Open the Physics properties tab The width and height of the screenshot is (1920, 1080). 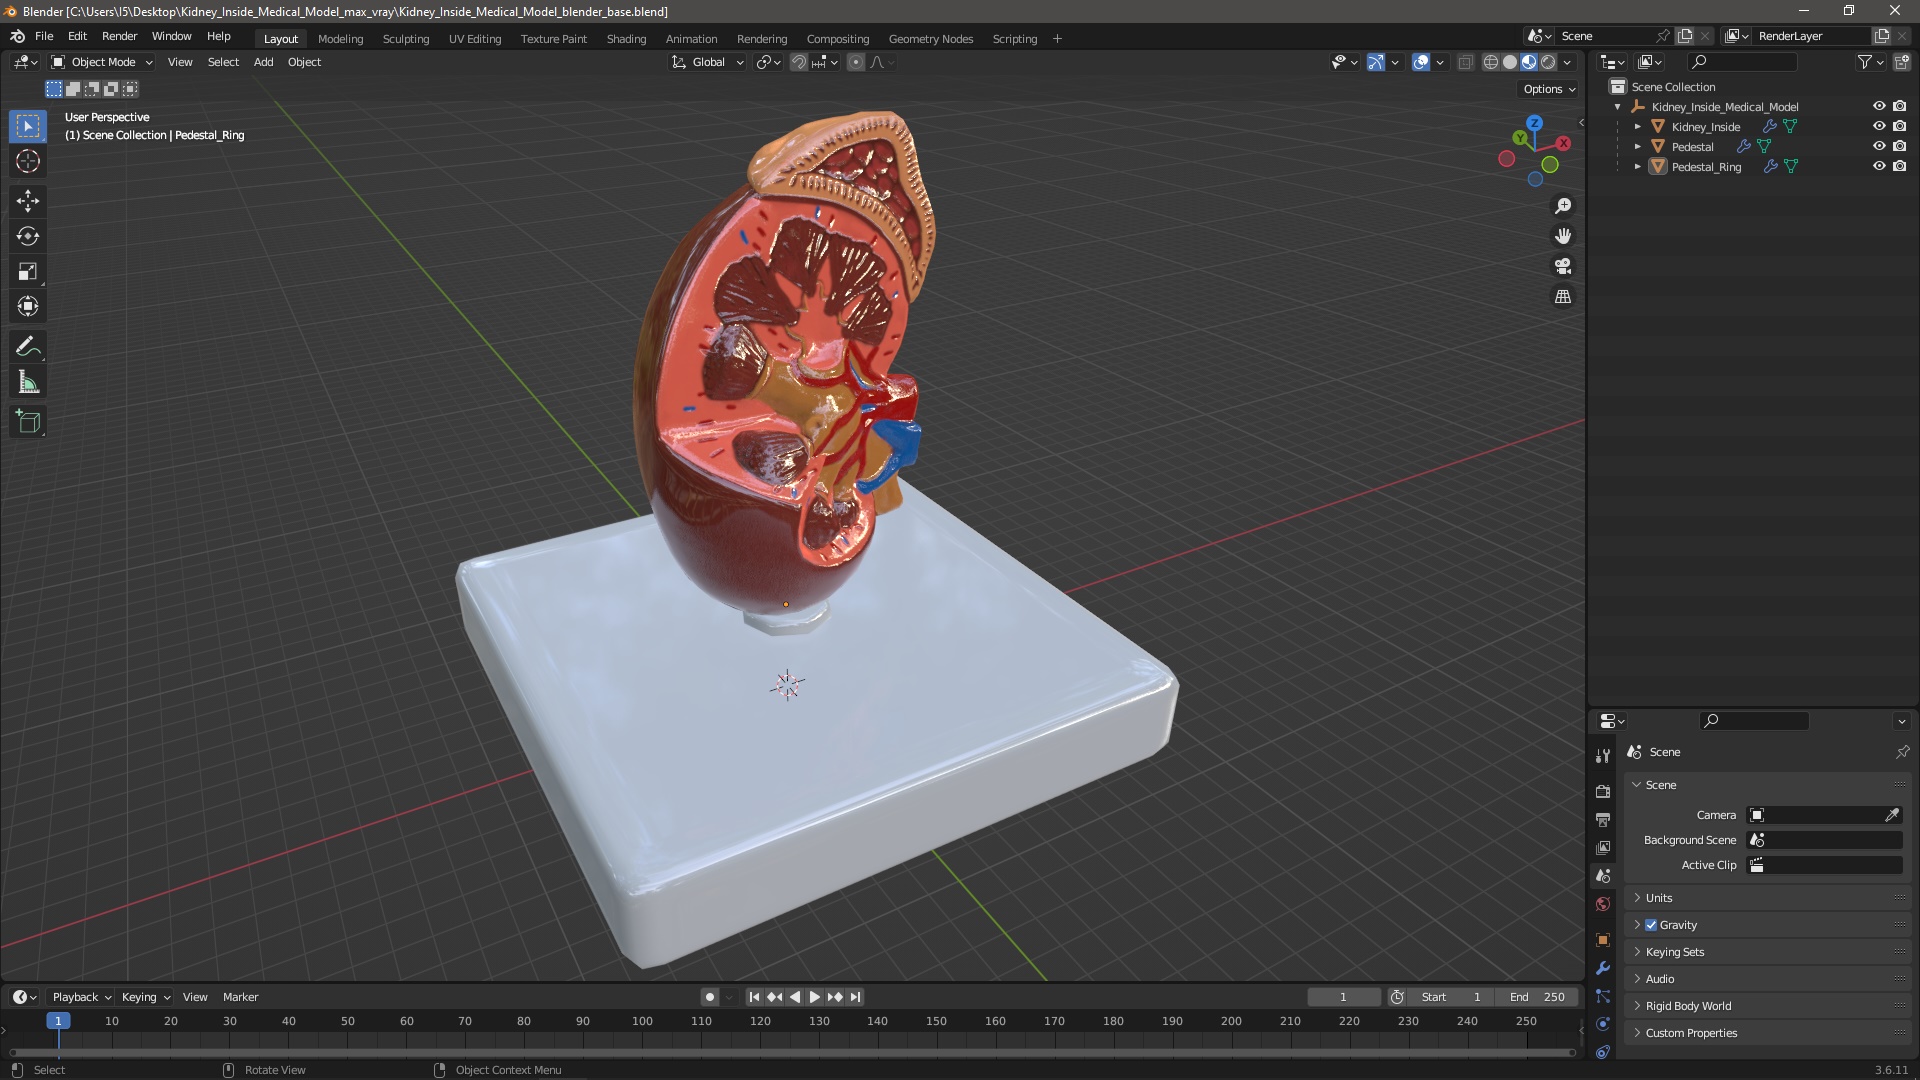[1603, 1024]
